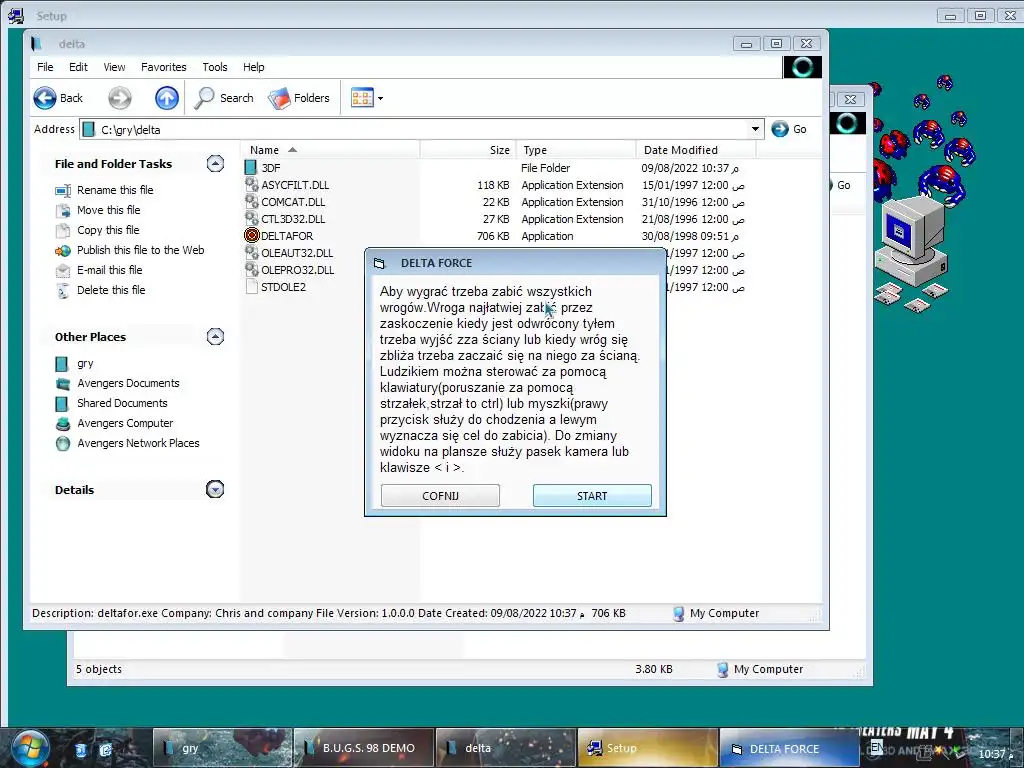
Task: Click Copy this file
Action: (x=108, y=230)
